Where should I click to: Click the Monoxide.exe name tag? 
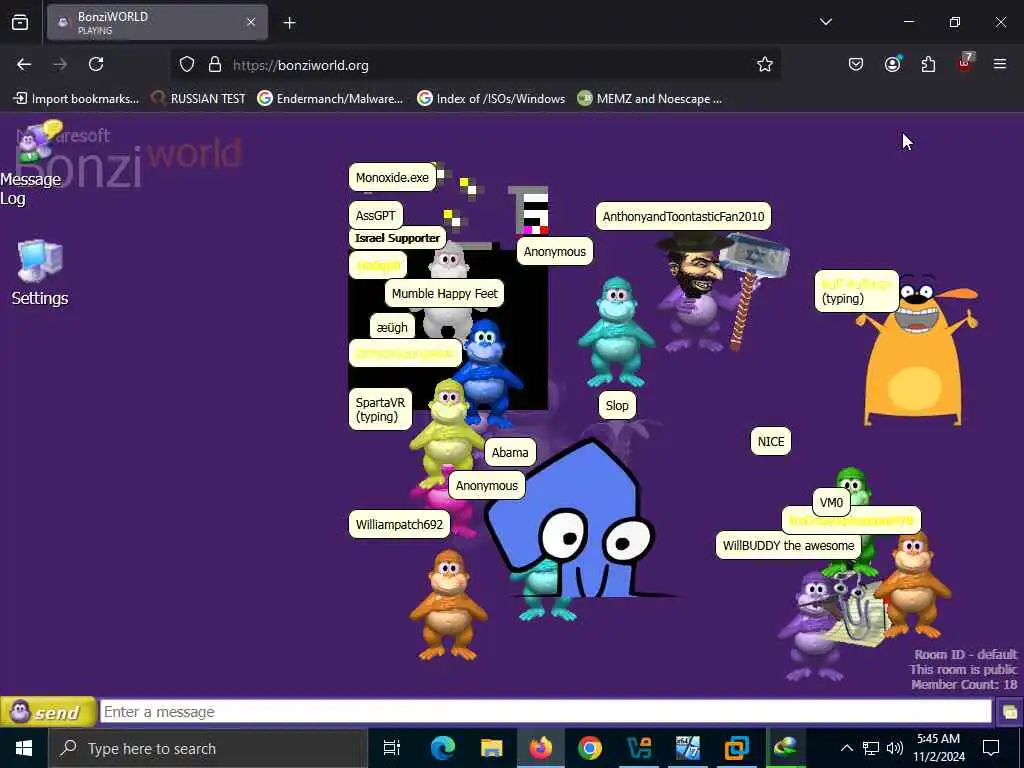[392, 178]
